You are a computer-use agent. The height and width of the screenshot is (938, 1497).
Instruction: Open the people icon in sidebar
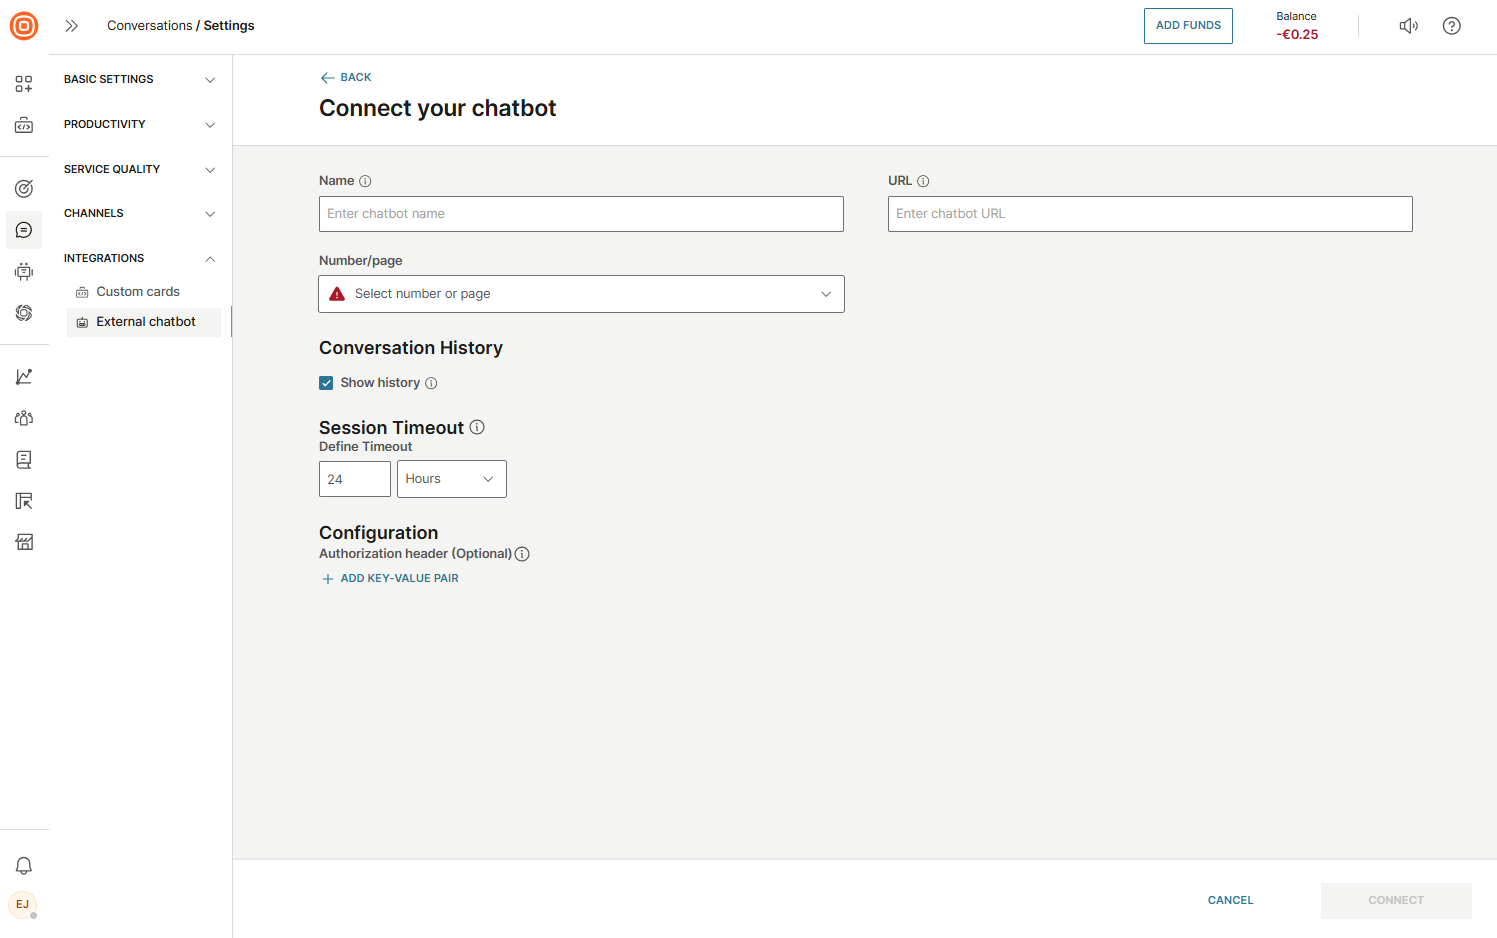point(24,418)
